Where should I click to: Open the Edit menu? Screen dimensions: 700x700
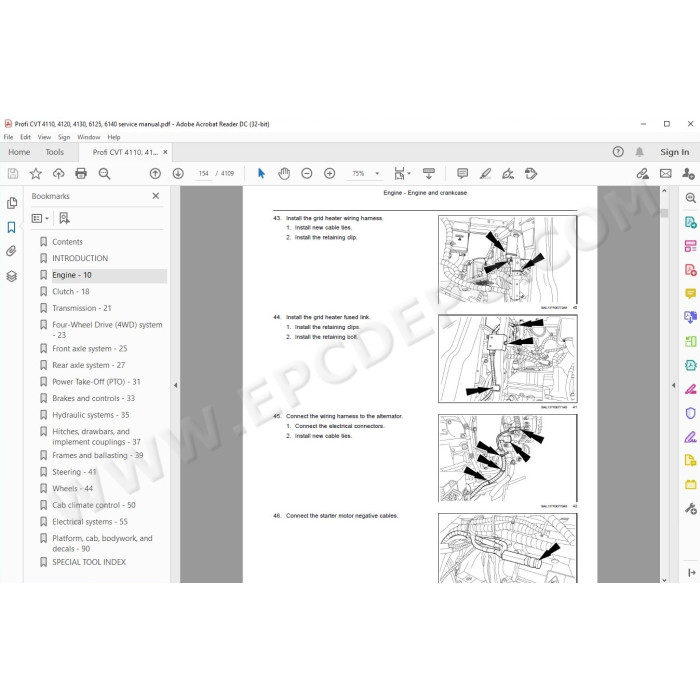tap(25, 137)
